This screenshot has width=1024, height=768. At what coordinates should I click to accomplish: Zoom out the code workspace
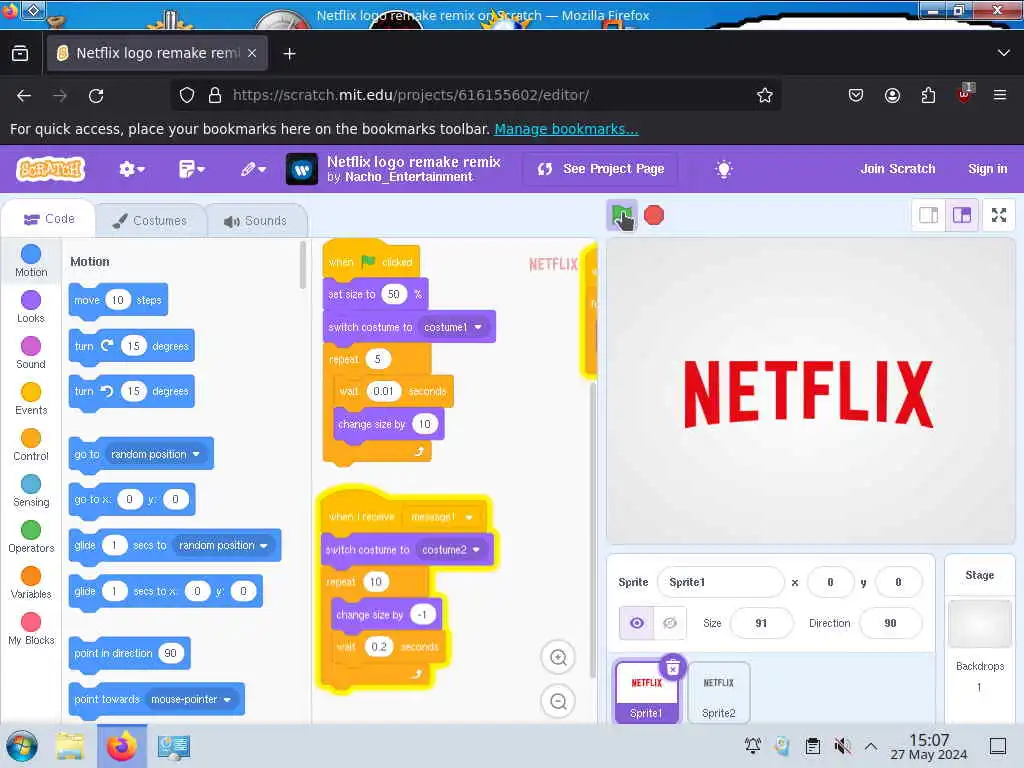558,701
